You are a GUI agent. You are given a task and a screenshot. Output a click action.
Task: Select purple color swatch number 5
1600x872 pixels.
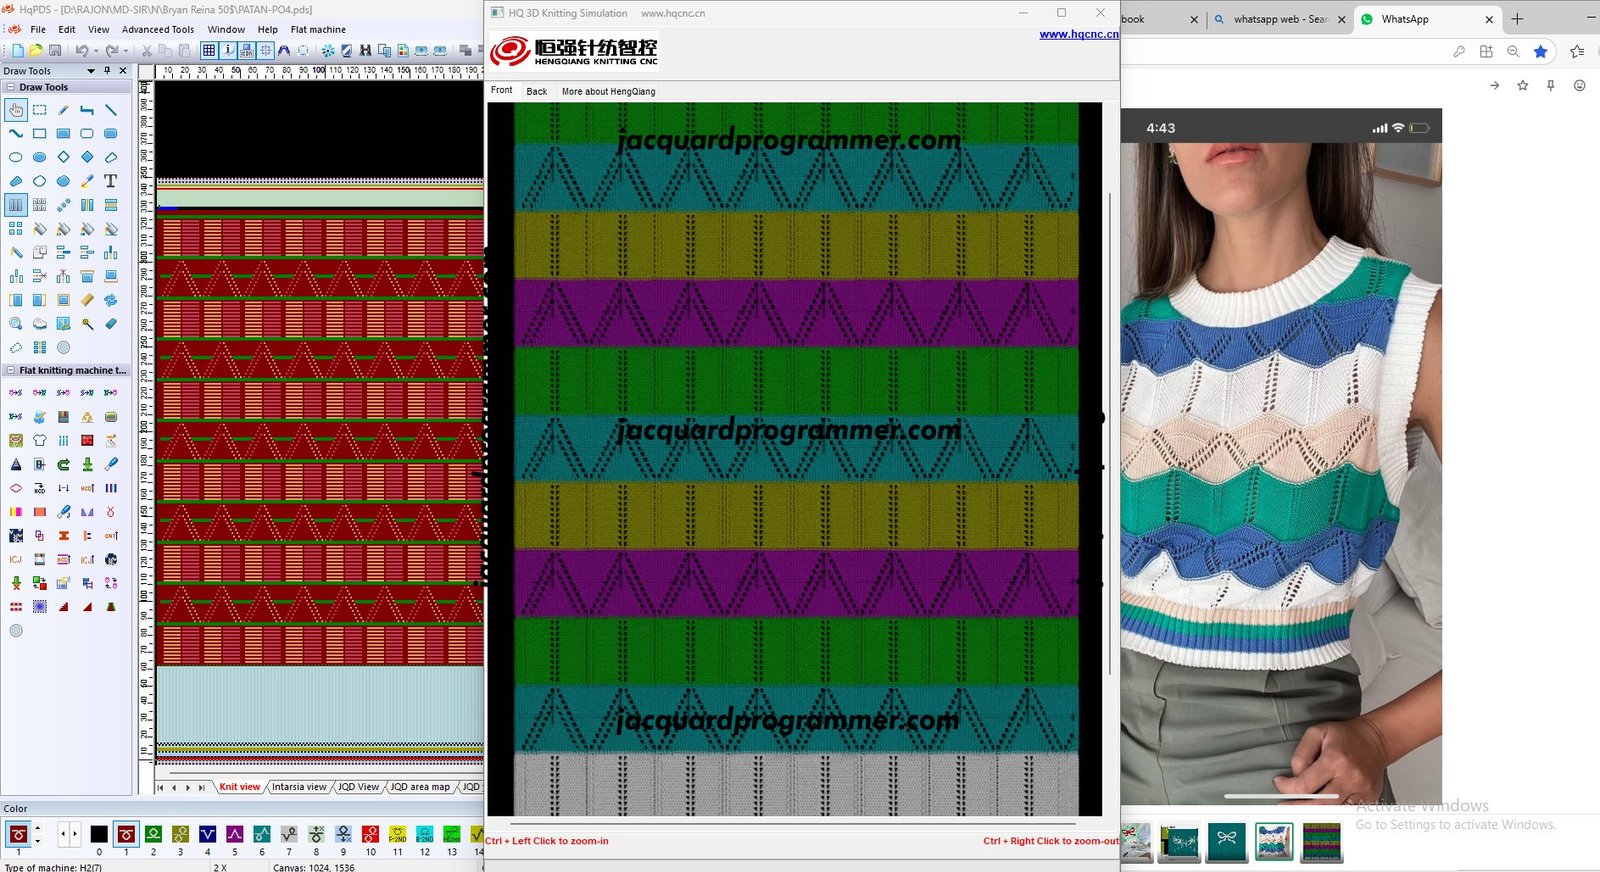click(235, 834)
